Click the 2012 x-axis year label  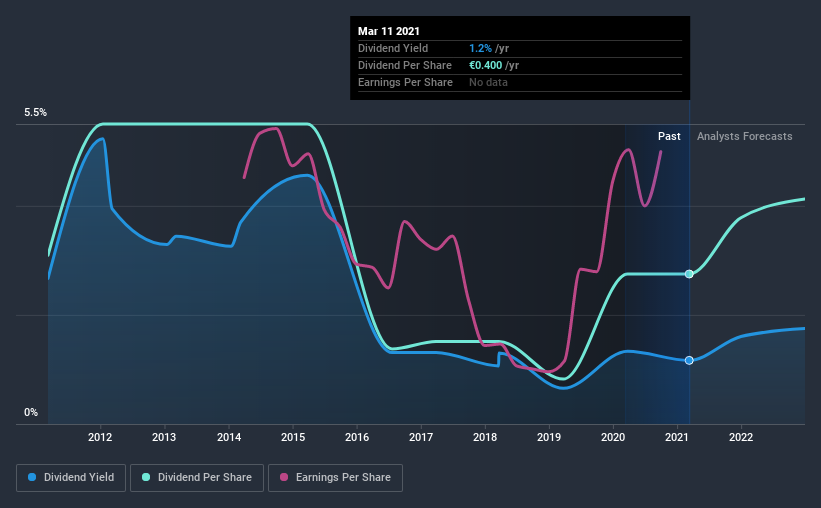pos(100,437)
